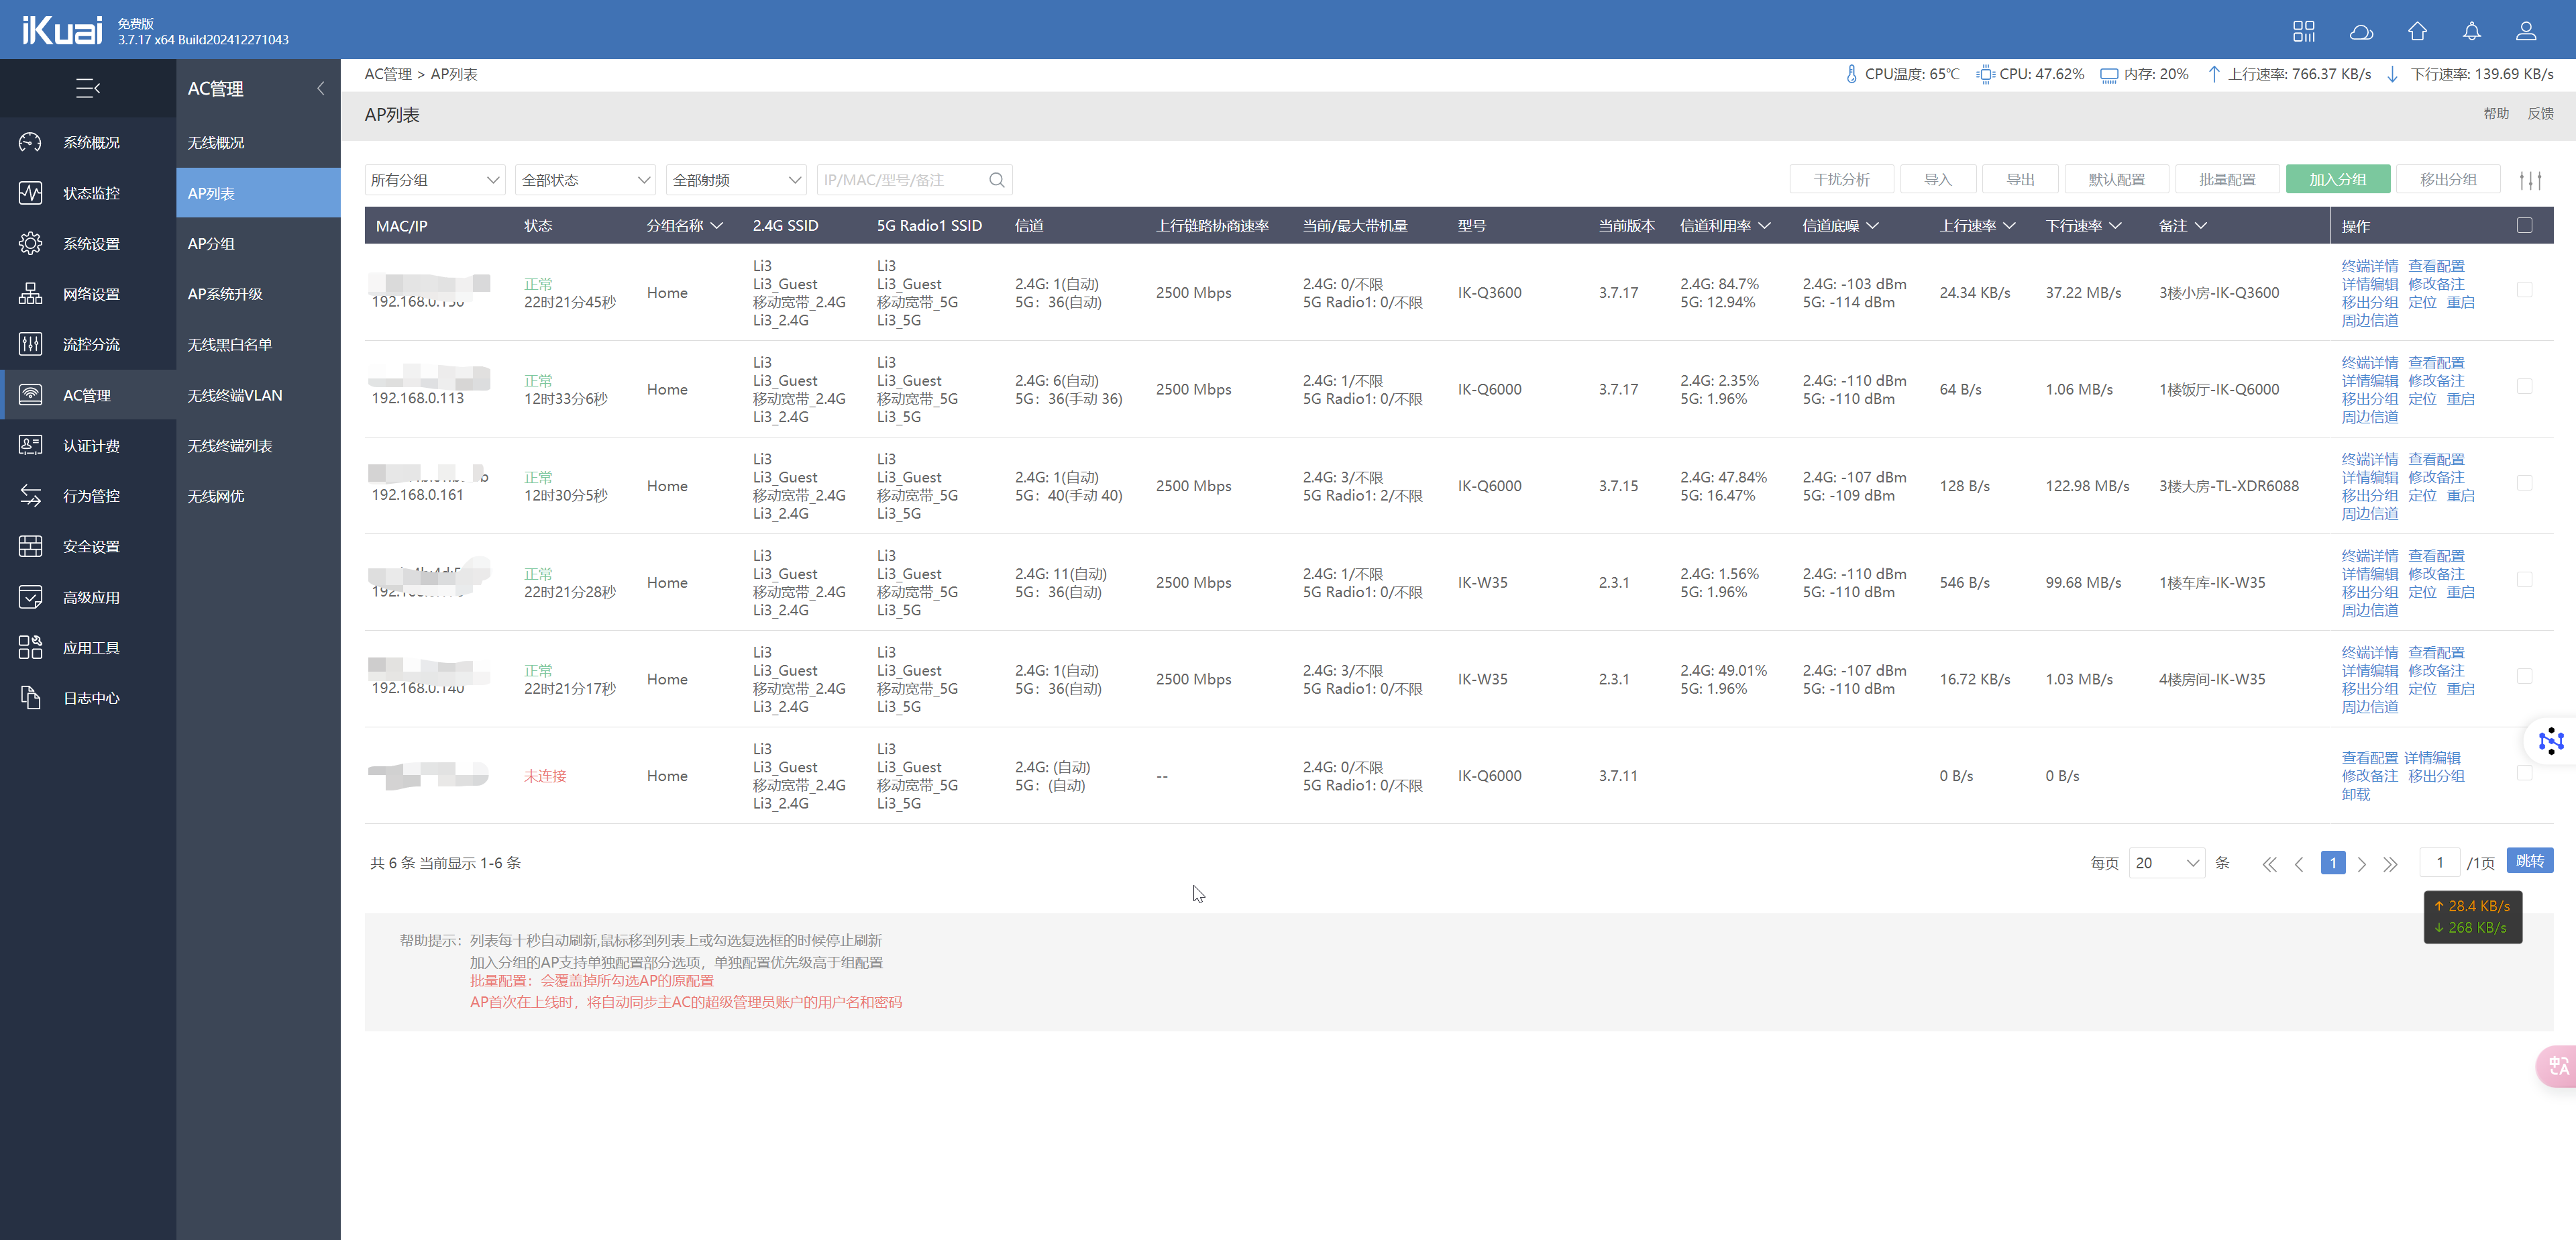Collapse the left sidebar menu icon
The image size is (2576, 1240).
[x=88, y=88]
